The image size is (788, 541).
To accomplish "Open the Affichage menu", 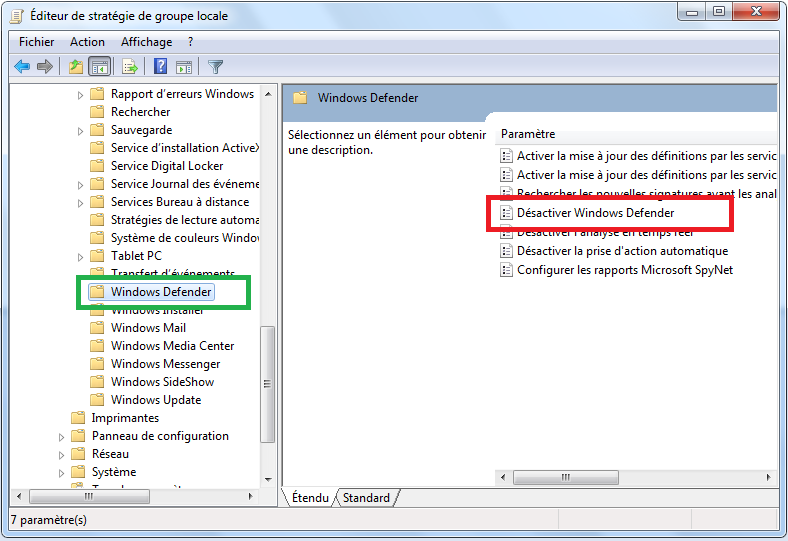I will pyautogui.click(x=146, y=42).
